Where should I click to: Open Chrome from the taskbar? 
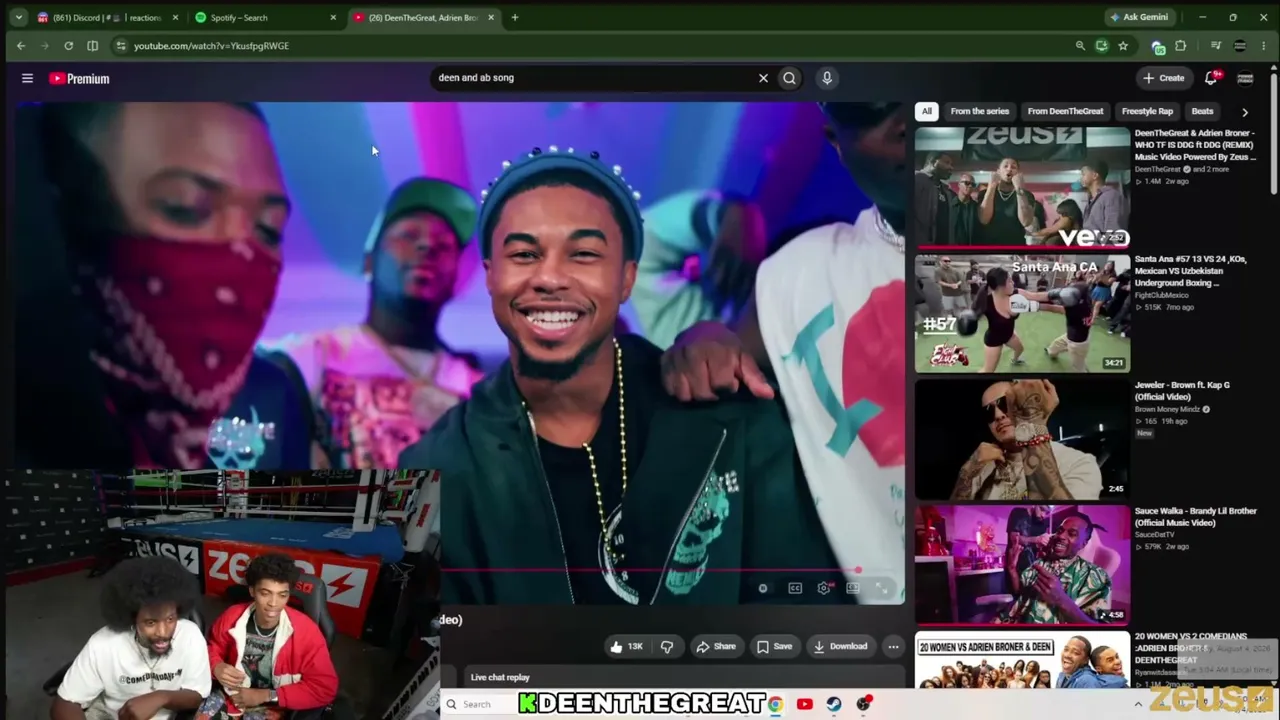[775, 704]
